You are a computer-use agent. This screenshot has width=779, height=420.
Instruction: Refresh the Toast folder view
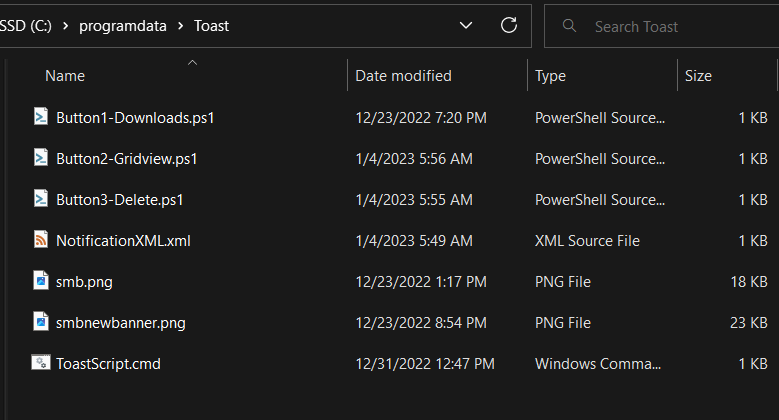tap(508, 25)
